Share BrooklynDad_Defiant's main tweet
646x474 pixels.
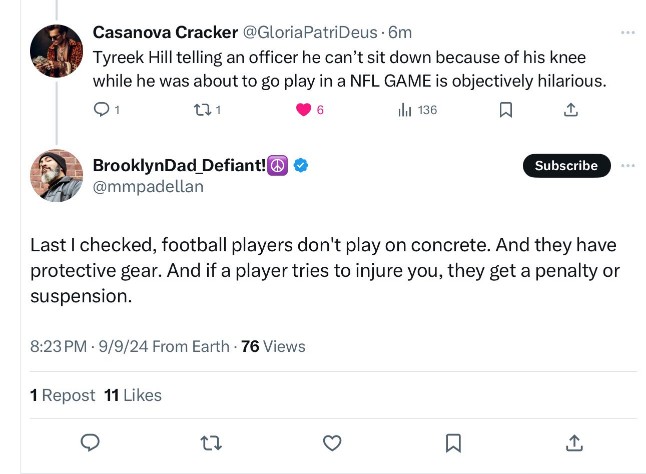(x=574, y=442)
